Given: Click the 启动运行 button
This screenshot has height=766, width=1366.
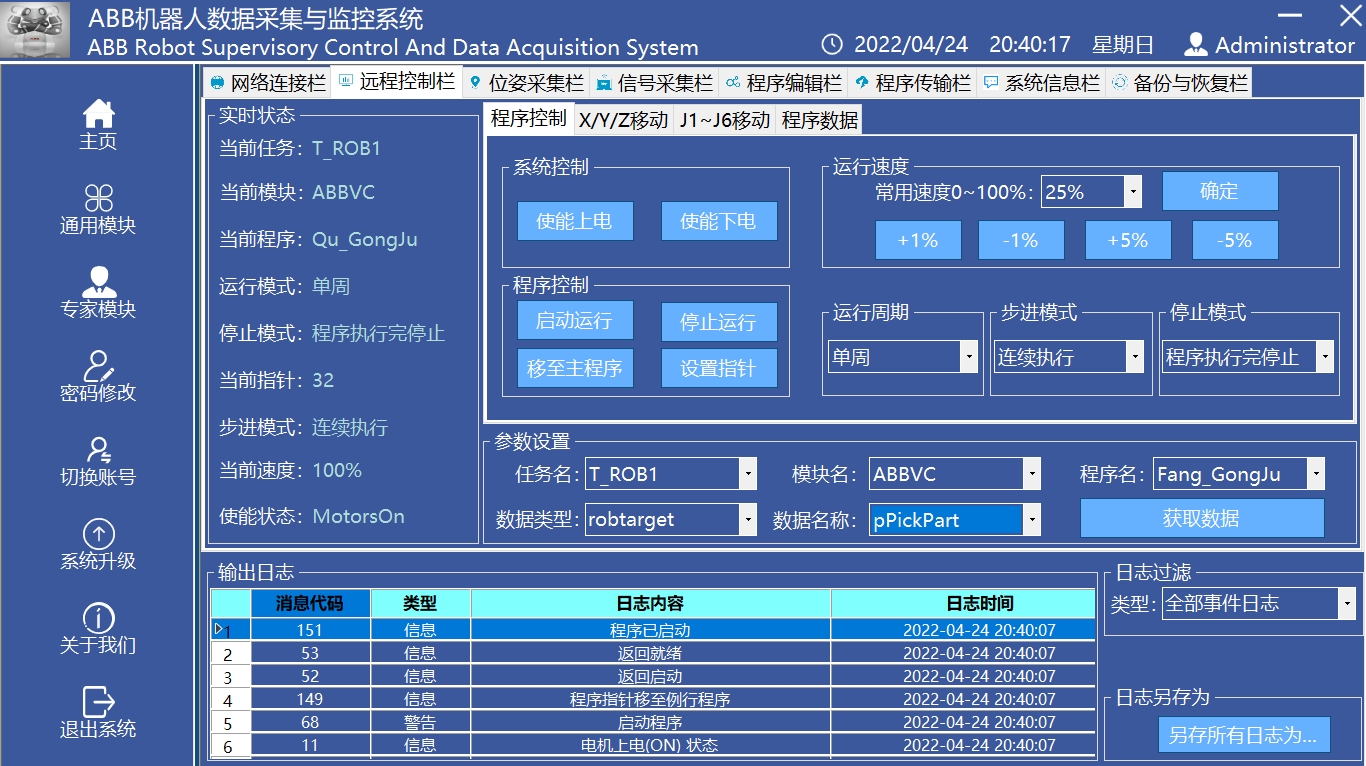Looking at the screenshot, I should [575, 321].
